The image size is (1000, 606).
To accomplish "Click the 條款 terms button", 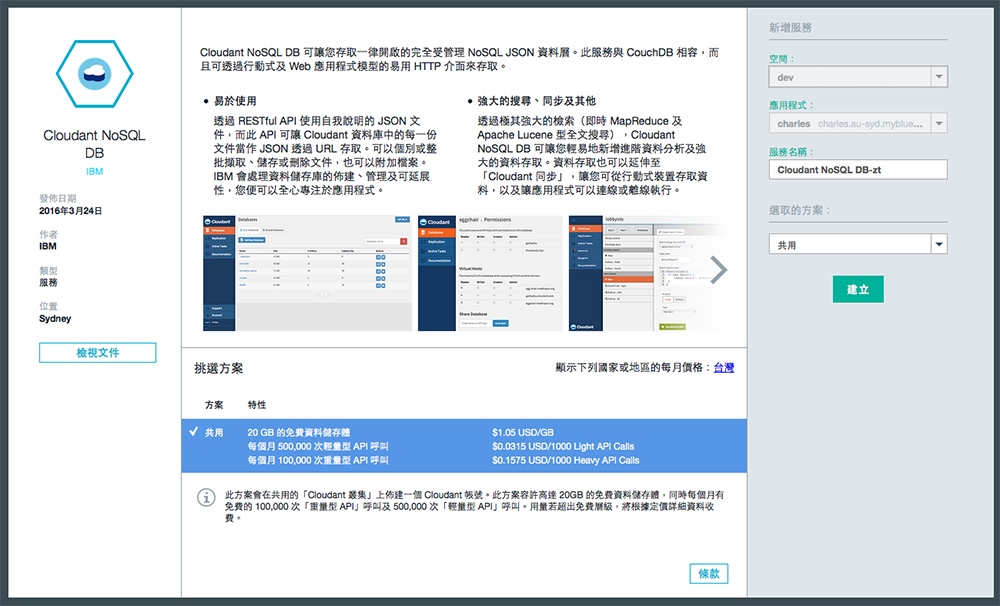I will [708, 574].
